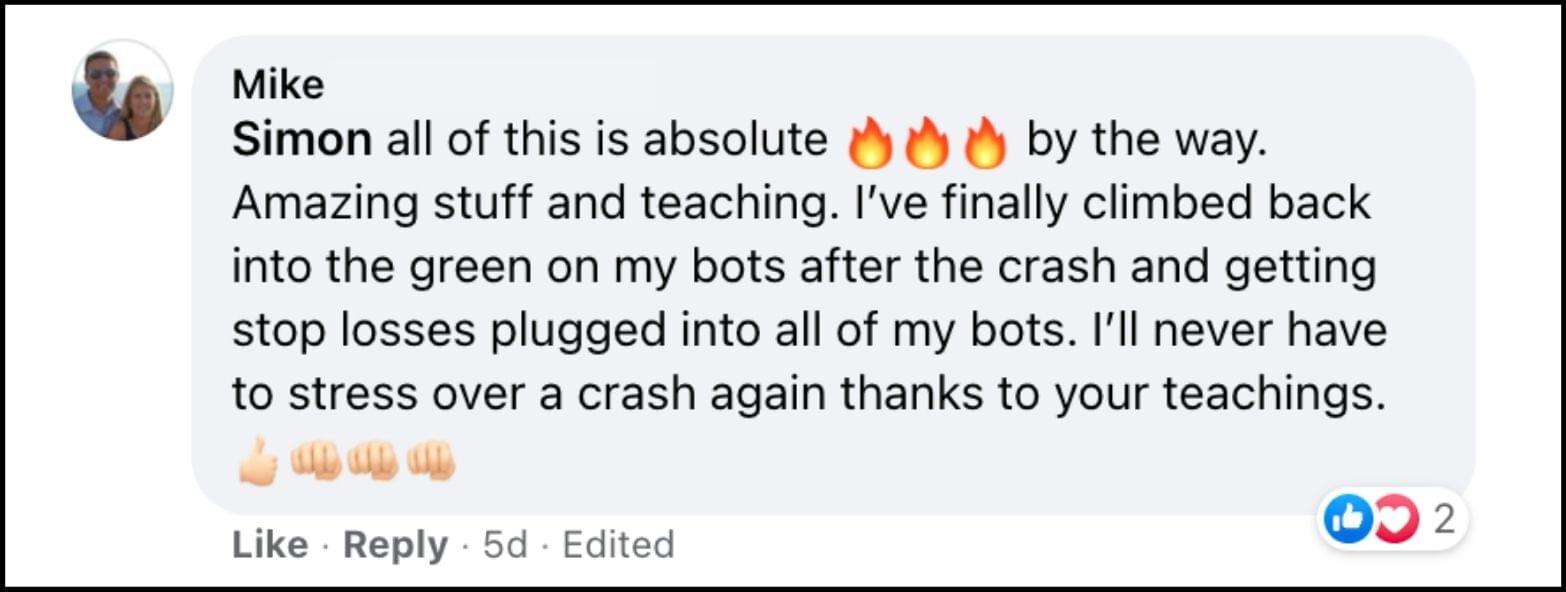
Task: Open the reaction count of 2
Action: click(1441, 518)
